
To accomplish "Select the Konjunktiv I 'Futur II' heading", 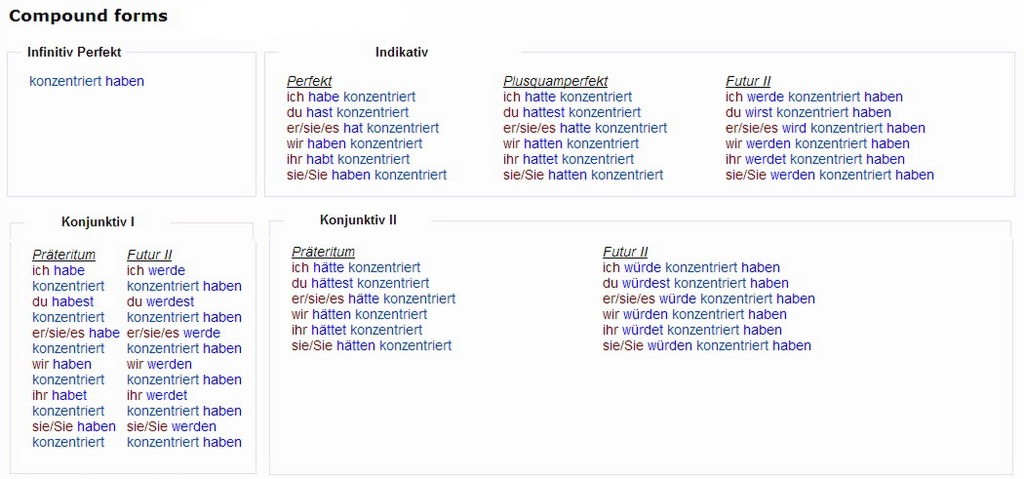I will (x=149, y=255).
